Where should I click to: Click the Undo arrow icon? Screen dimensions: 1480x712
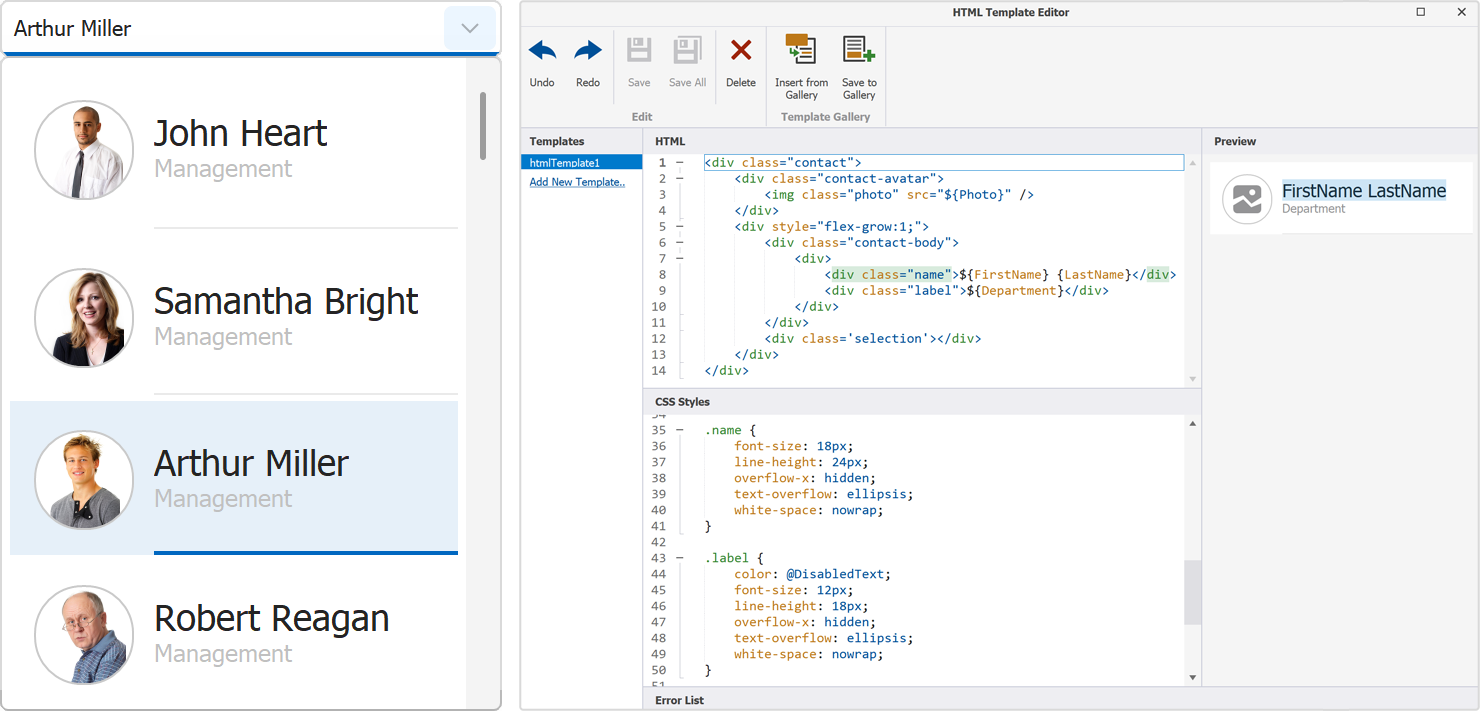pyautogui.click(x=542, y=52)
